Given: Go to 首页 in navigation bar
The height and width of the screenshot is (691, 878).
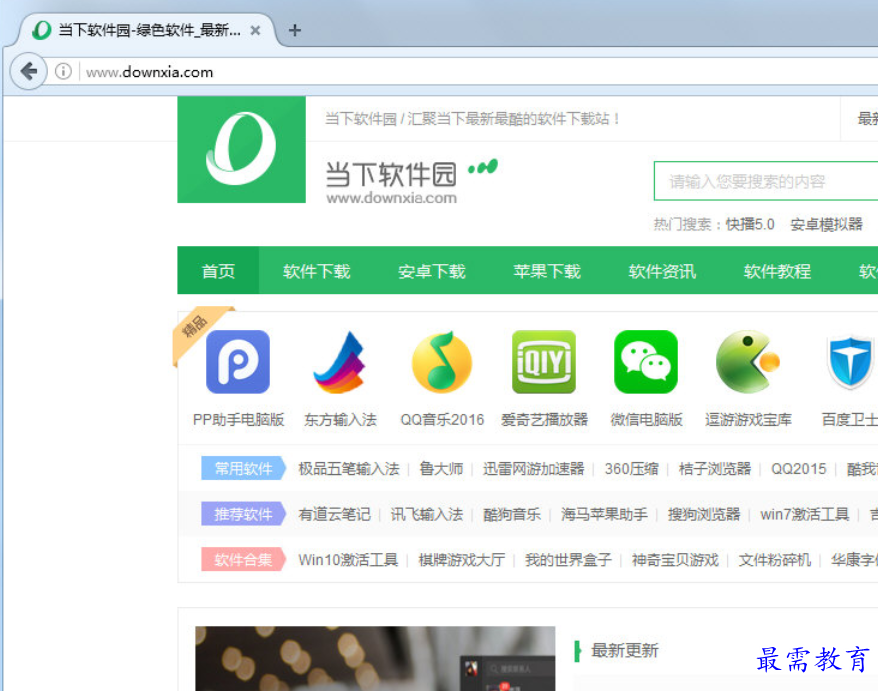Looking at the screenshot, I should coord(218,271).
